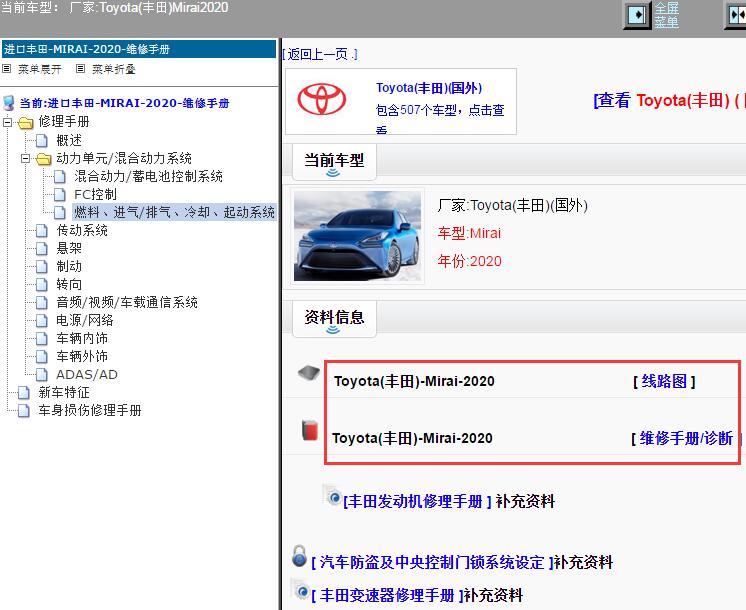Click the page icon next to 车身损伤修理手册
Viewport: 746px width, 610px height.
coord(24,411)
